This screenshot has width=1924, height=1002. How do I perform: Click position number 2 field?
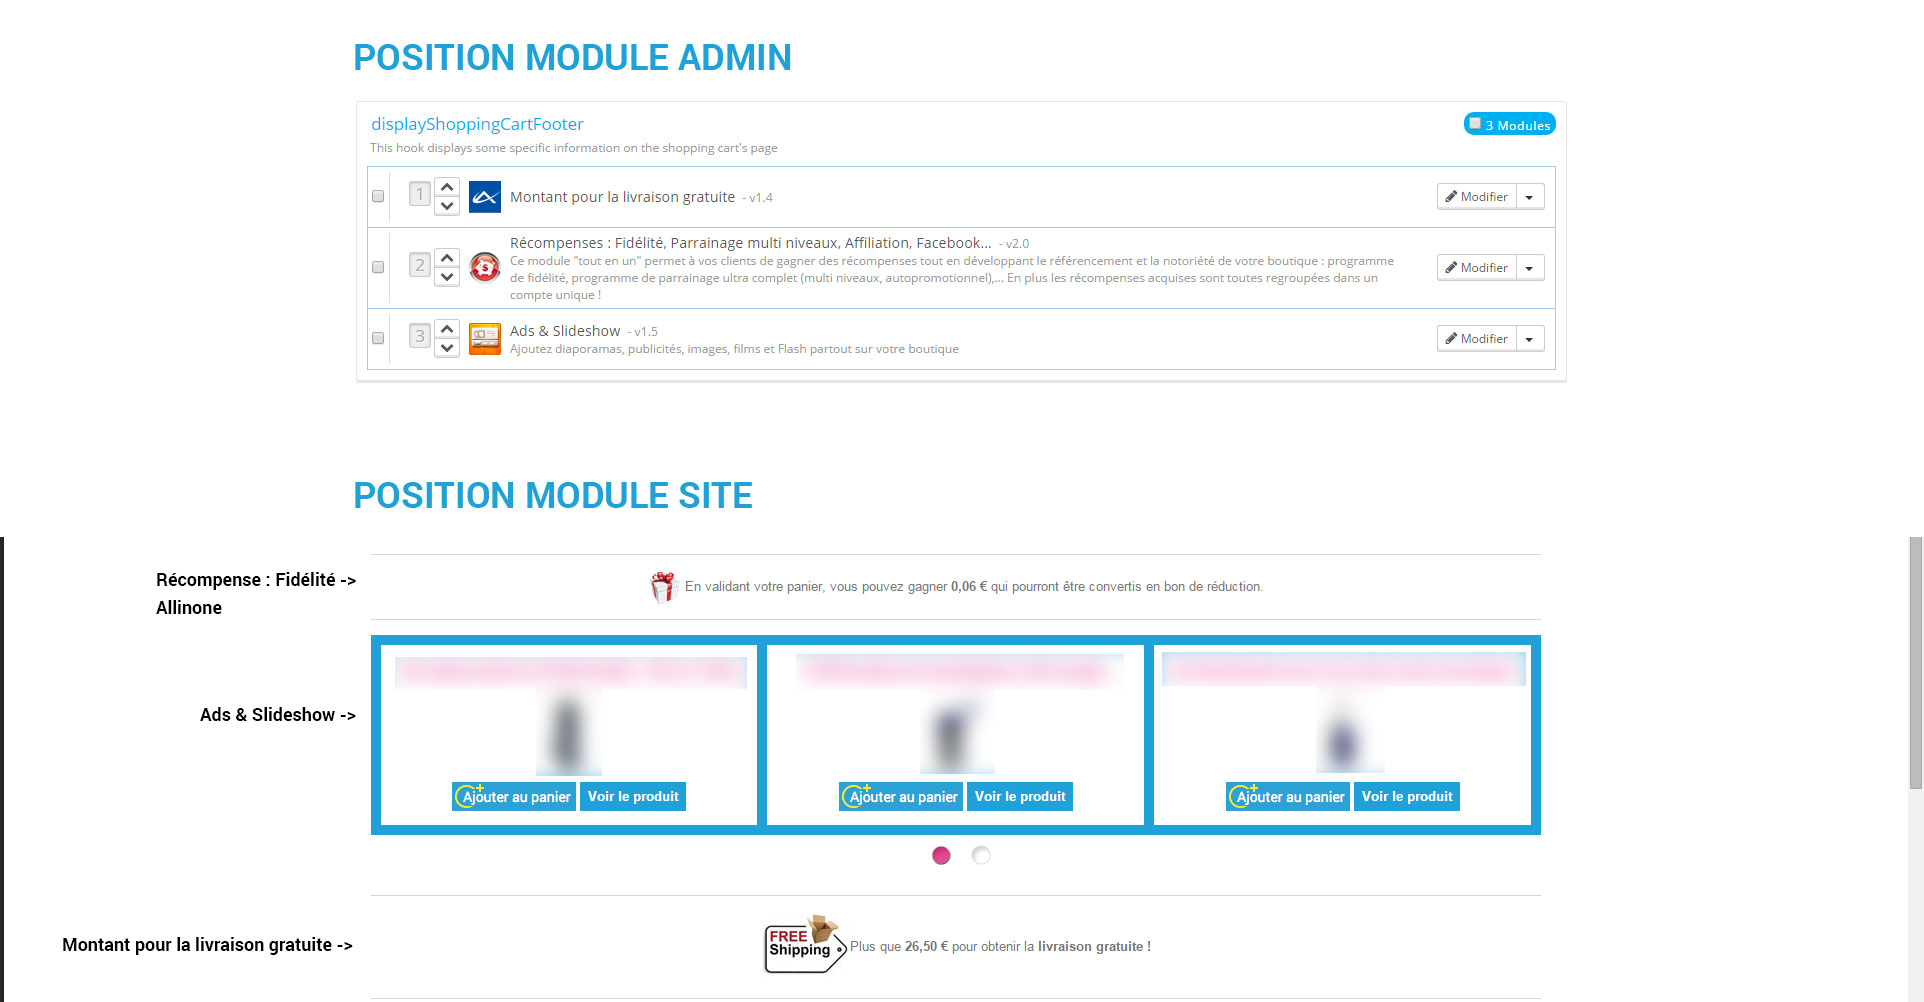[x=420, y=265]
